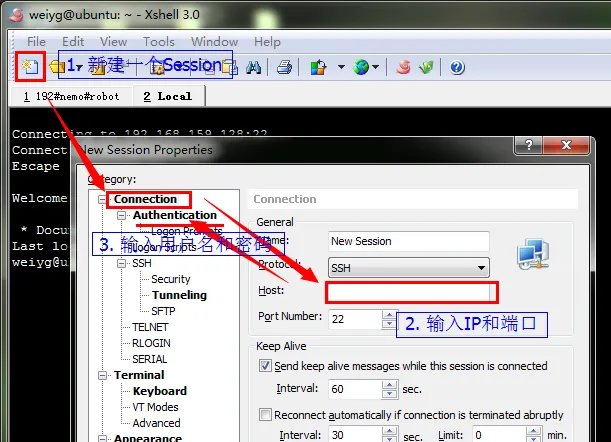The height and width of the screenshot is (442, 611).
Task: Launch the green Xftp toolbar icon
Action: tap(426, 67)
